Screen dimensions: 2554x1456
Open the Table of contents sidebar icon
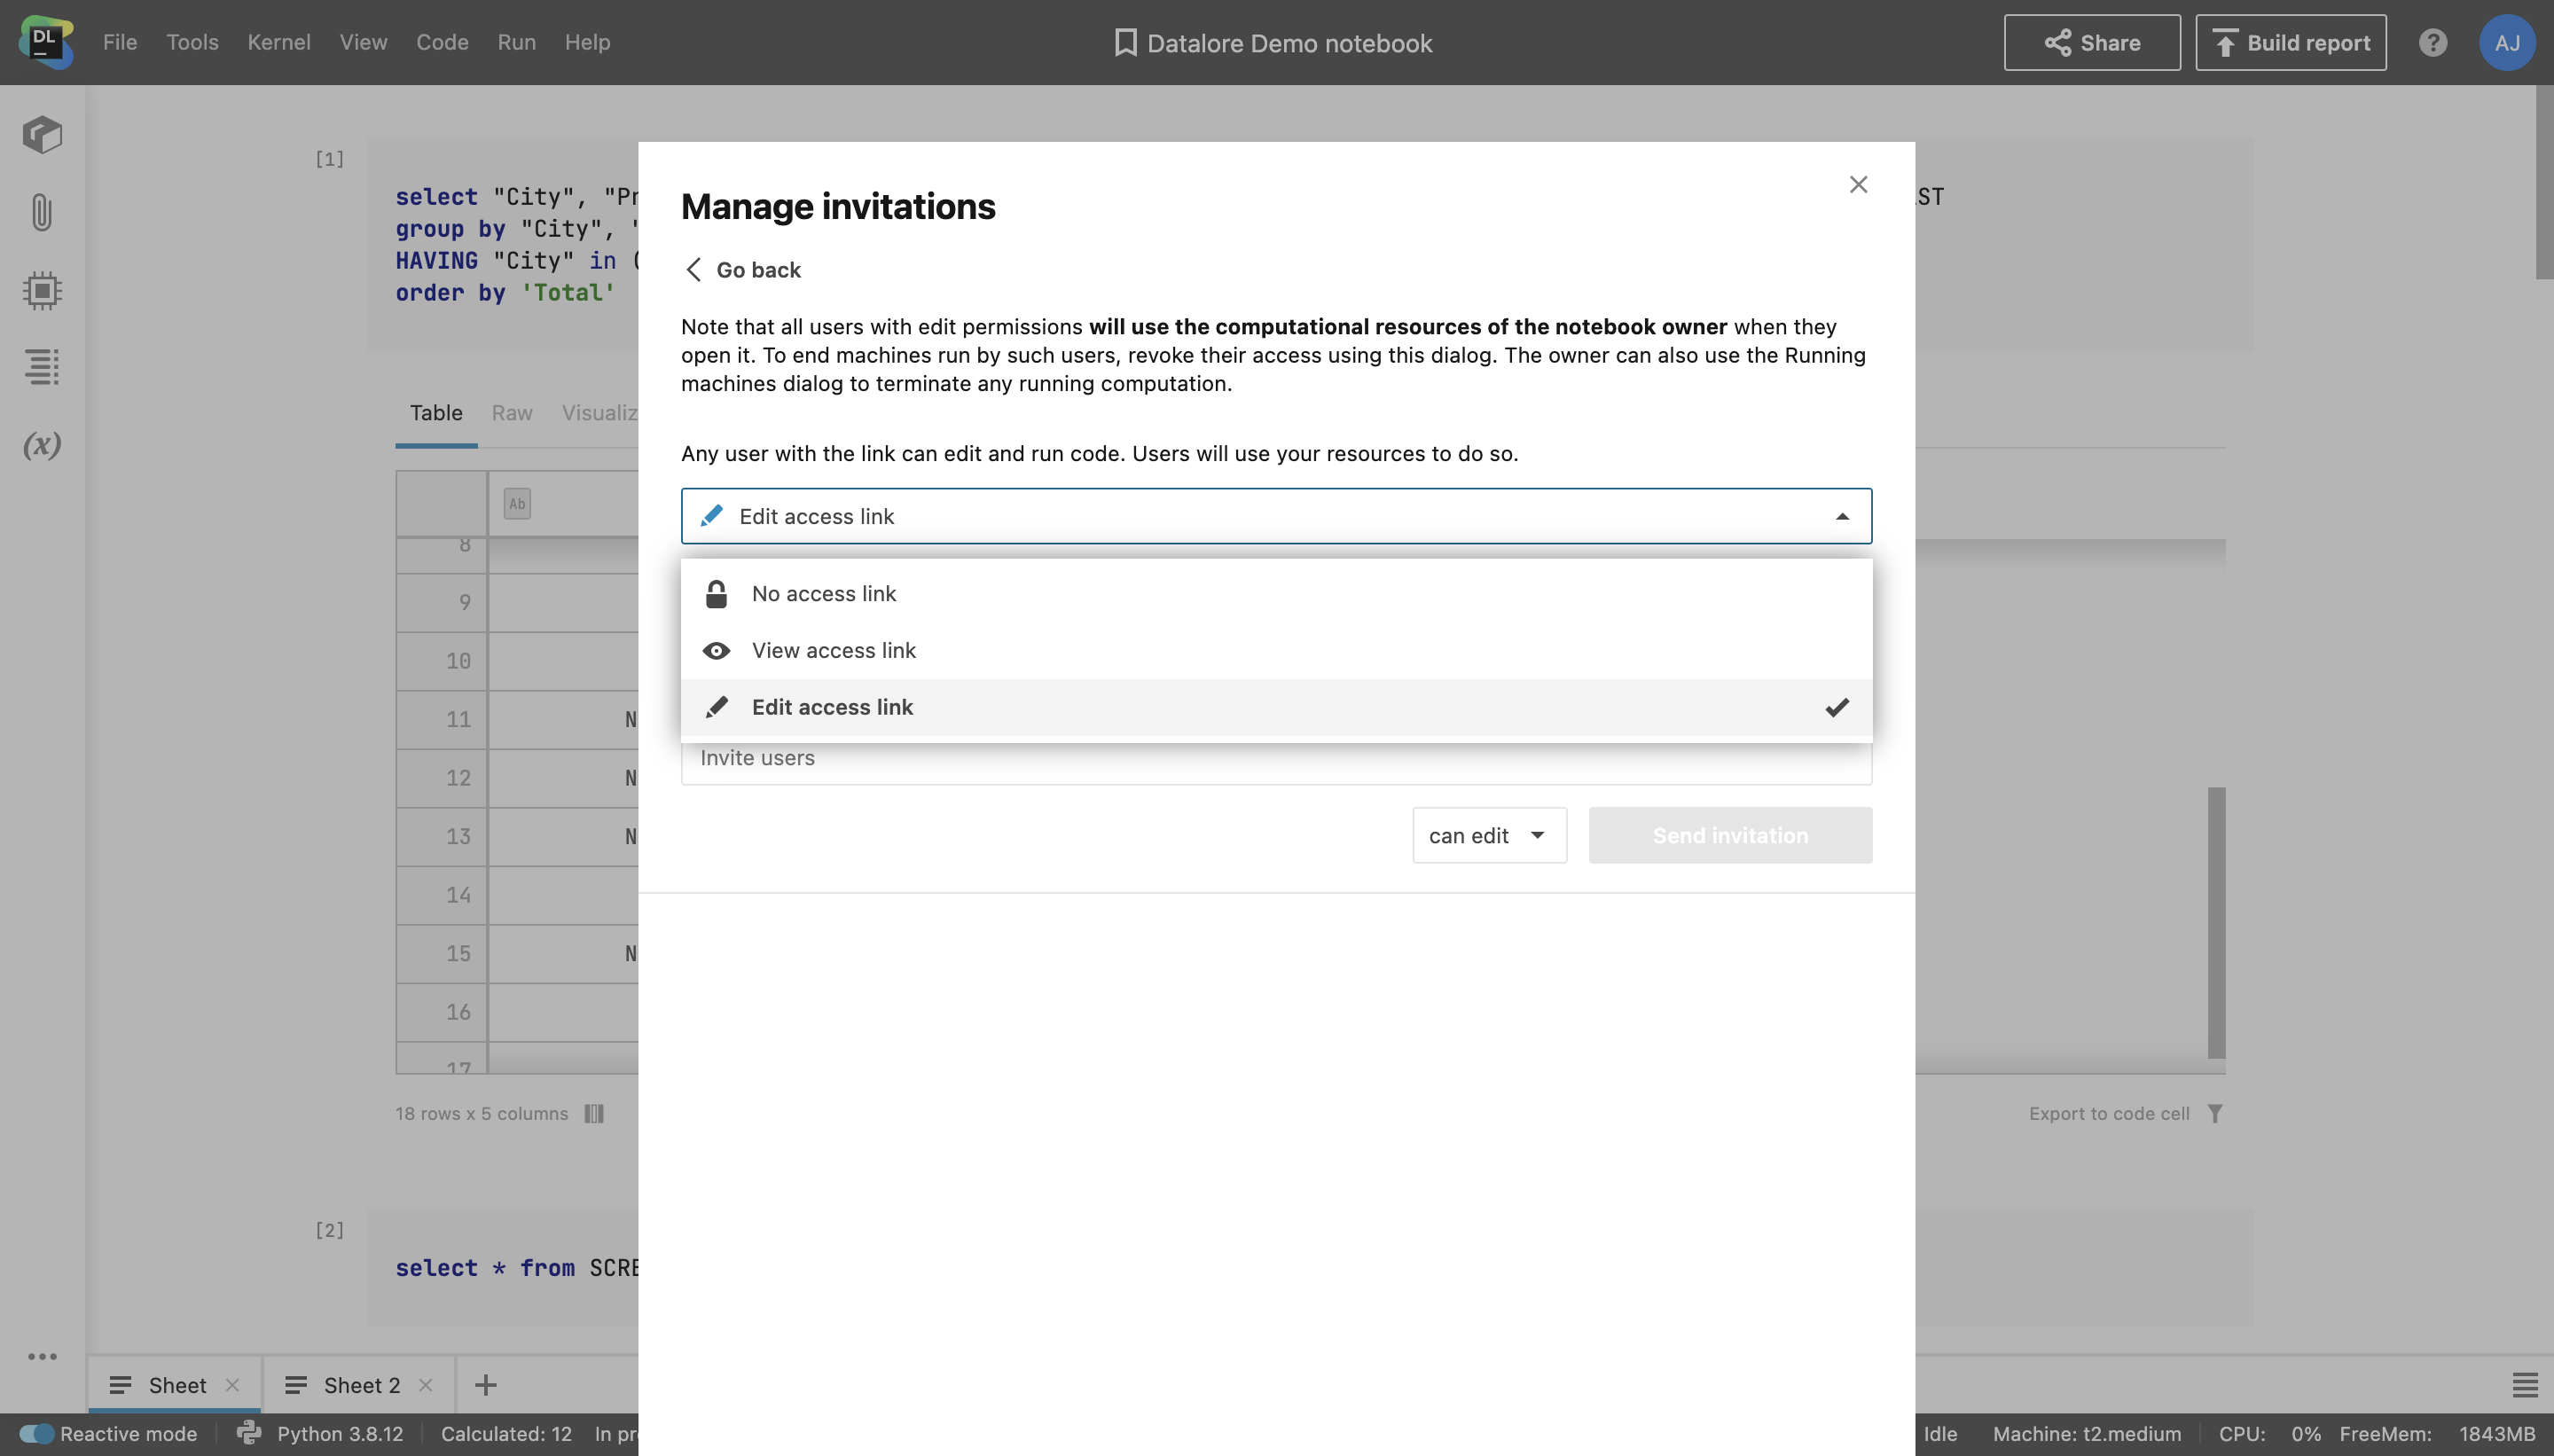click(42, 367)
